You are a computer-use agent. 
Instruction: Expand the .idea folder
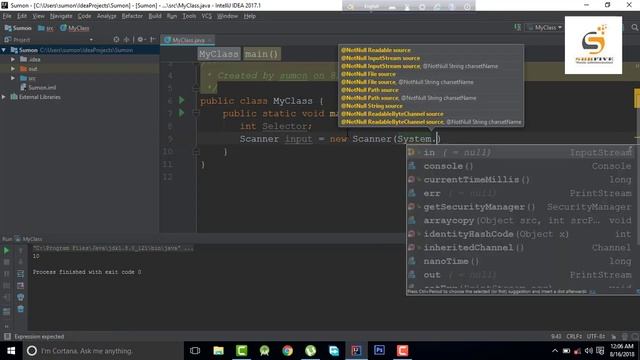13,59
